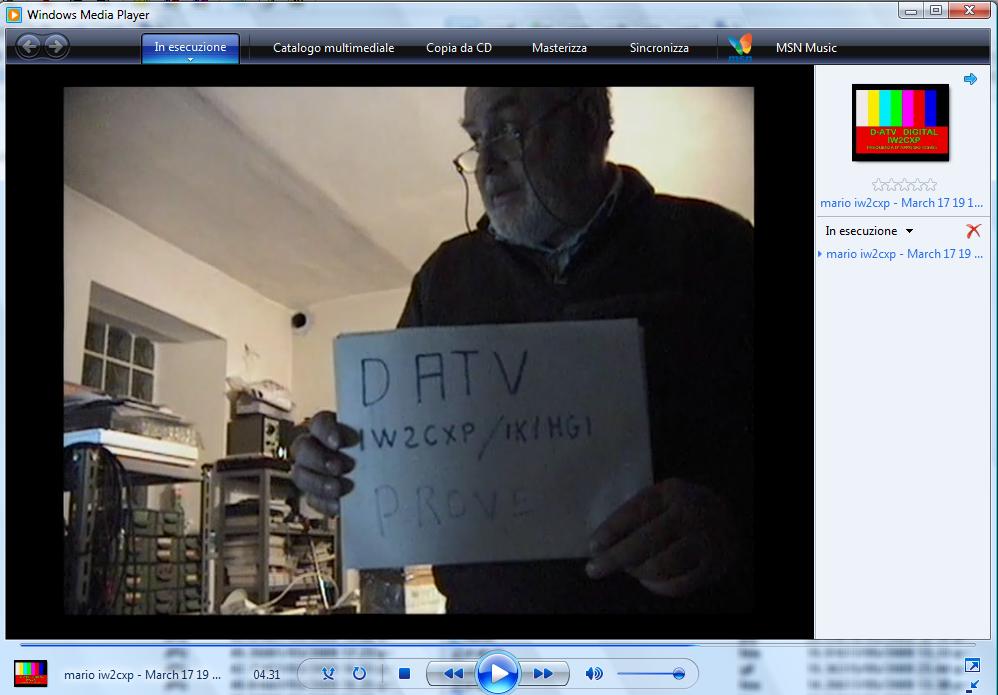Go forward with the Forward arrow
Image resolution: width=998 pixels, height=695 pixels.
56,46
